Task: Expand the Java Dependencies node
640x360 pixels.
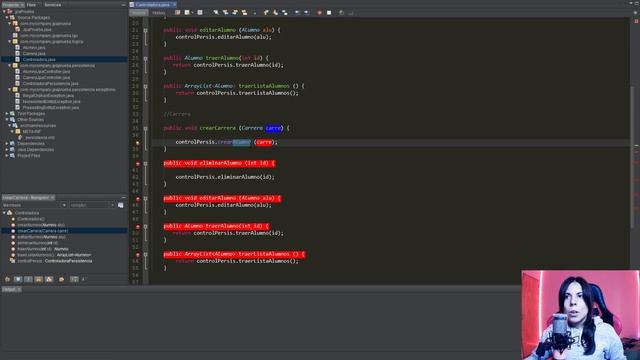Action: [7, 149]
